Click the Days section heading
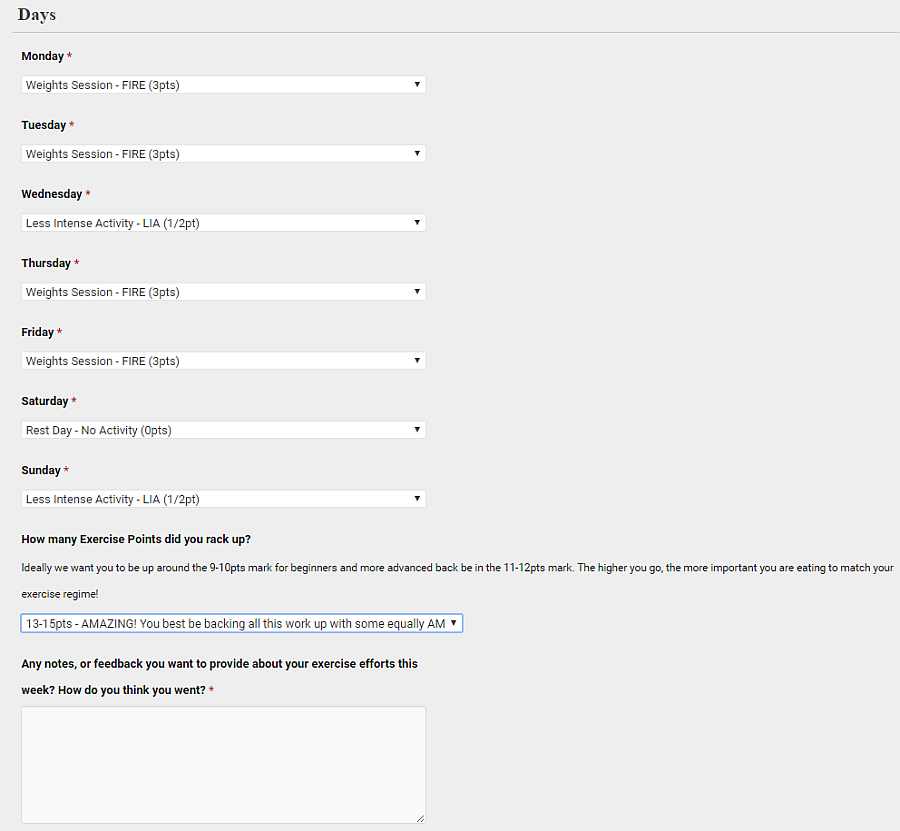900x831 pixels. click(x=37, y=15)
